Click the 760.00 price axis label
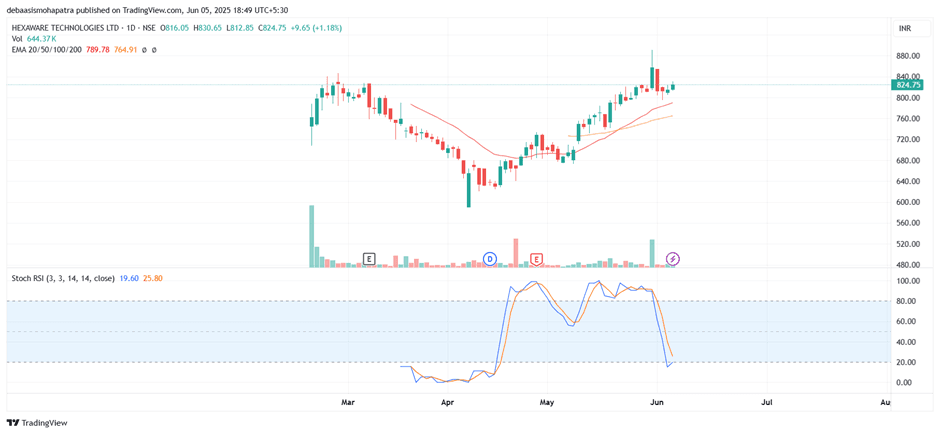 [909, 119]
